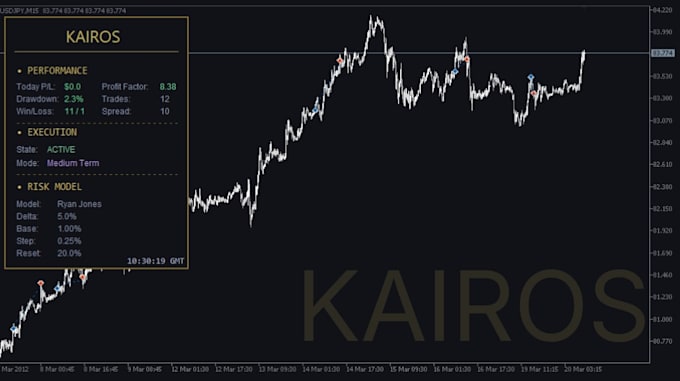Click the 20 Mar 03:15 time label
Image resolution: width=680 pixels, height=381 pixels.
[x=583, y=369]
